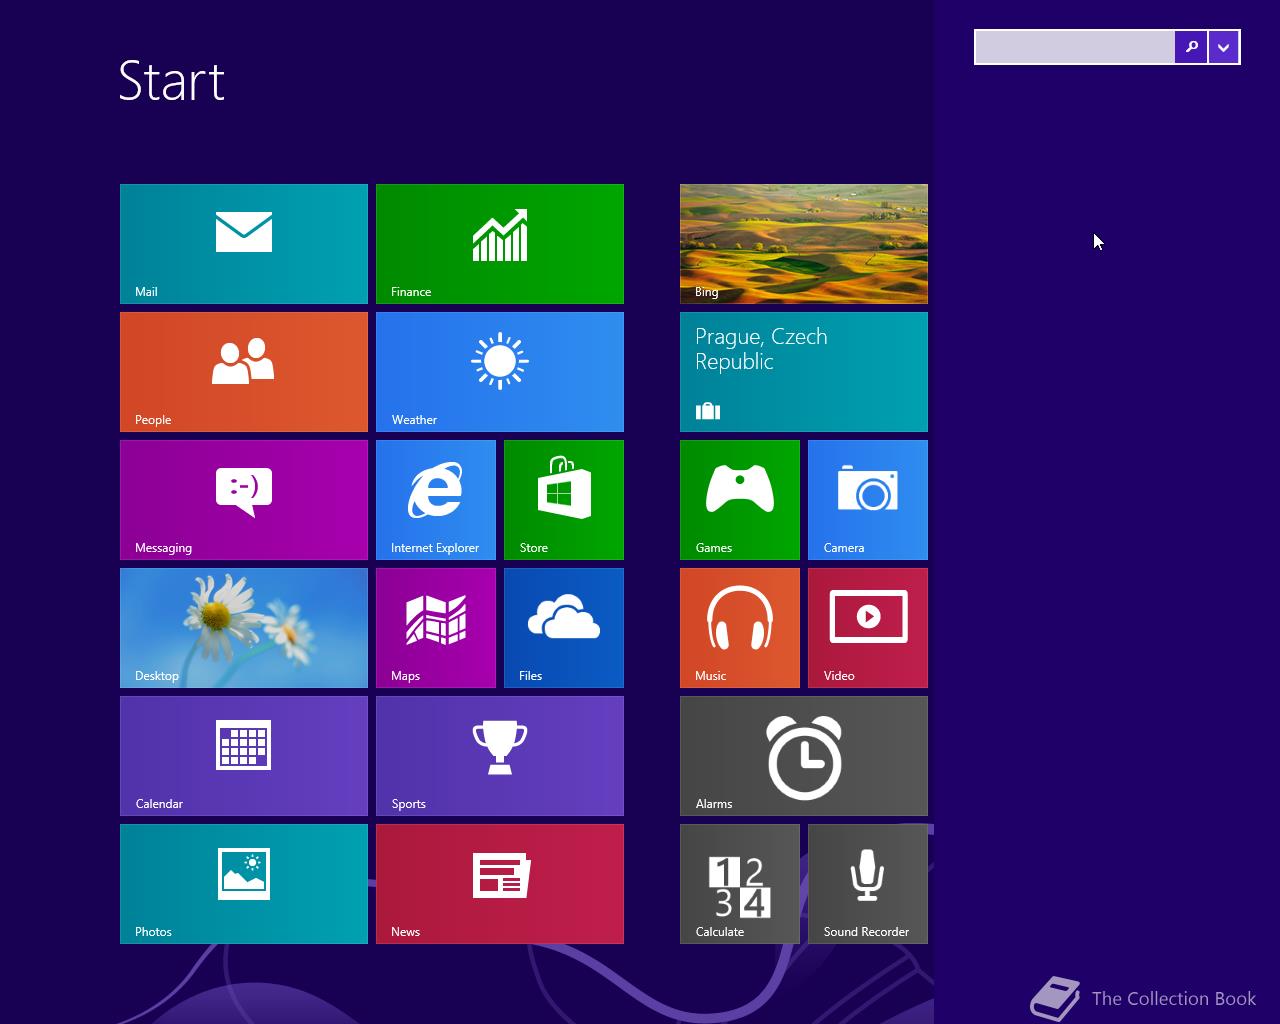The image size is (1280, 1024).
Task: Open the People tile
Action: coord(244,372)
